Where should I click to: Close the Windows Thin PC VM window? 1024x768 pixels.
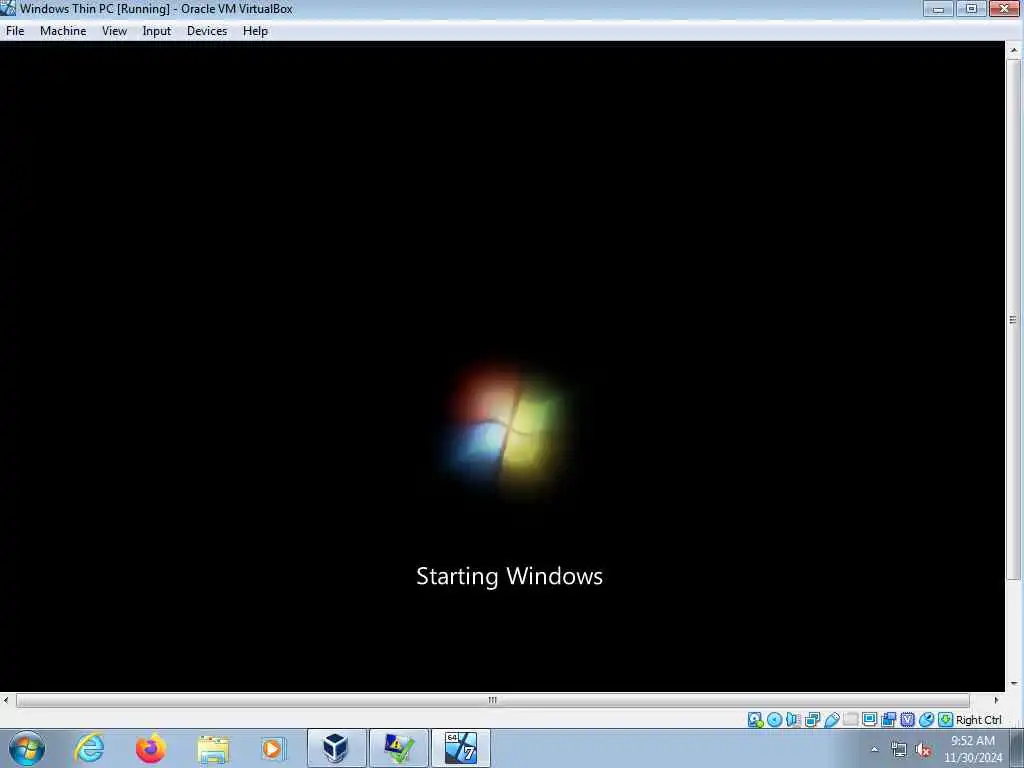pos(1005,8)
